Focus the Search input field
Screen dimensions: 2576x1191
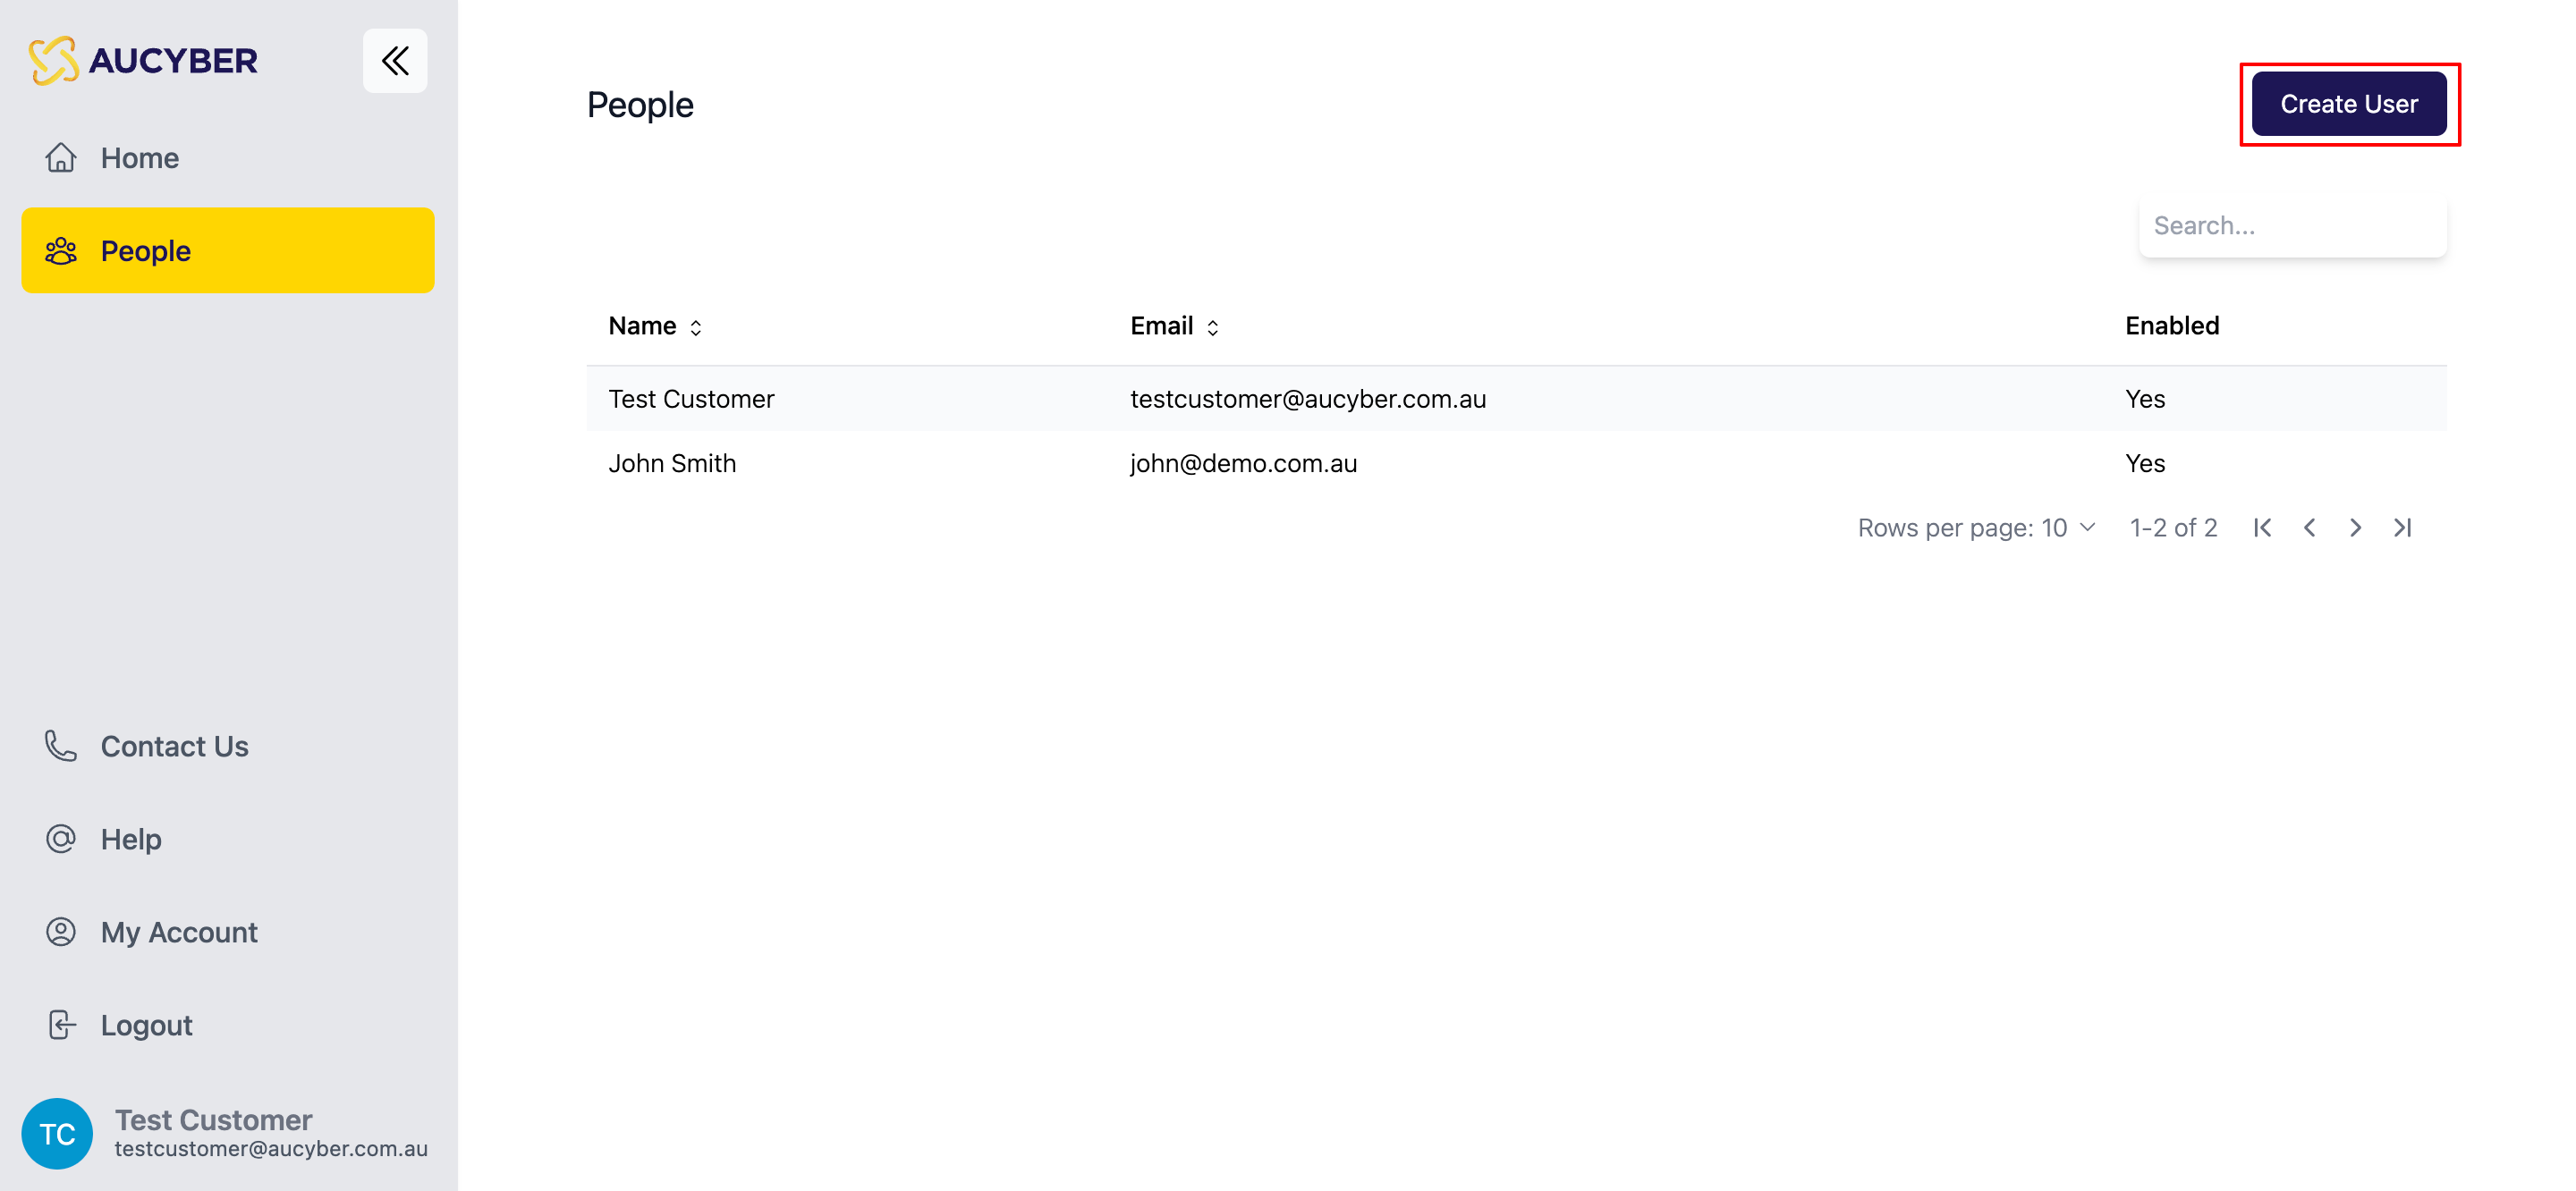pyautogui.click(x=2292, y=226)
